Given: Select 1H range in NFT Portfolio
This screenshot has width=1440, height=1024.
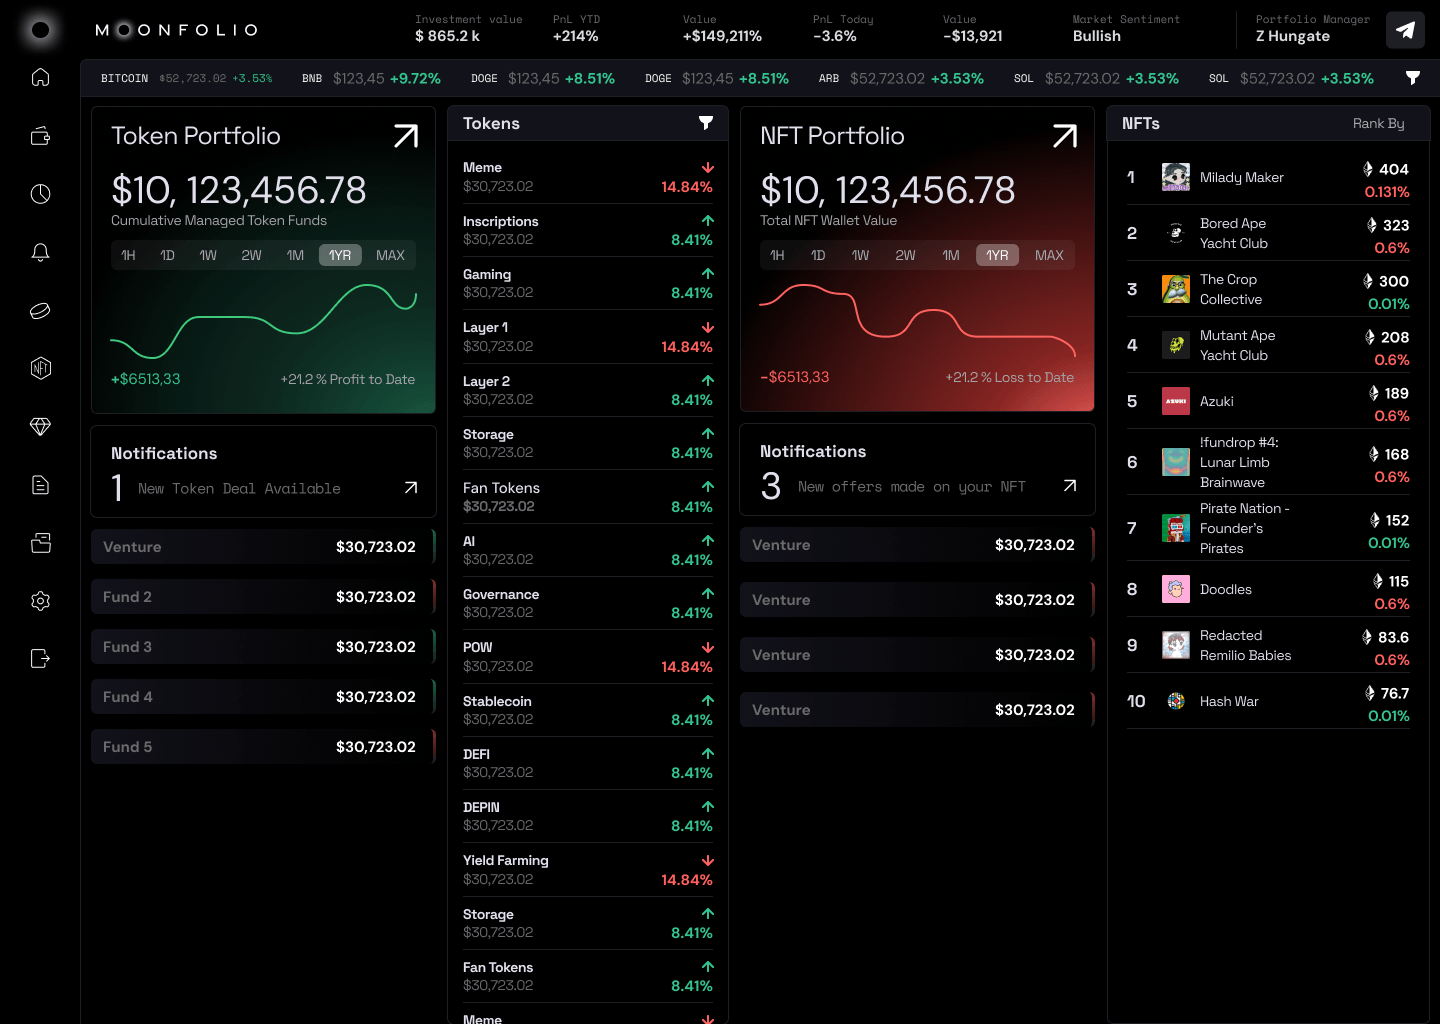Looking at the screenshot, I should pos(777,255).
